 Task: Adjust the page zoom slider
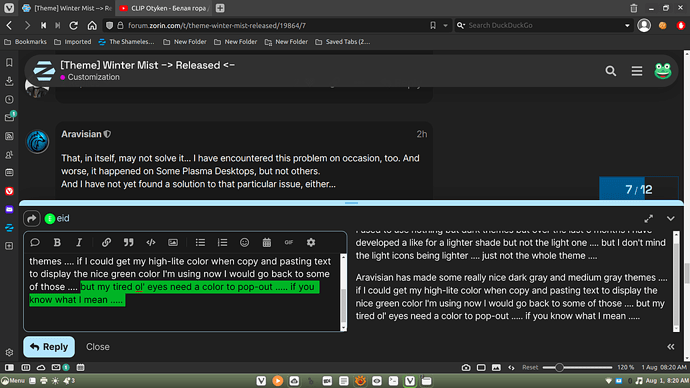(x=577, y=367)
